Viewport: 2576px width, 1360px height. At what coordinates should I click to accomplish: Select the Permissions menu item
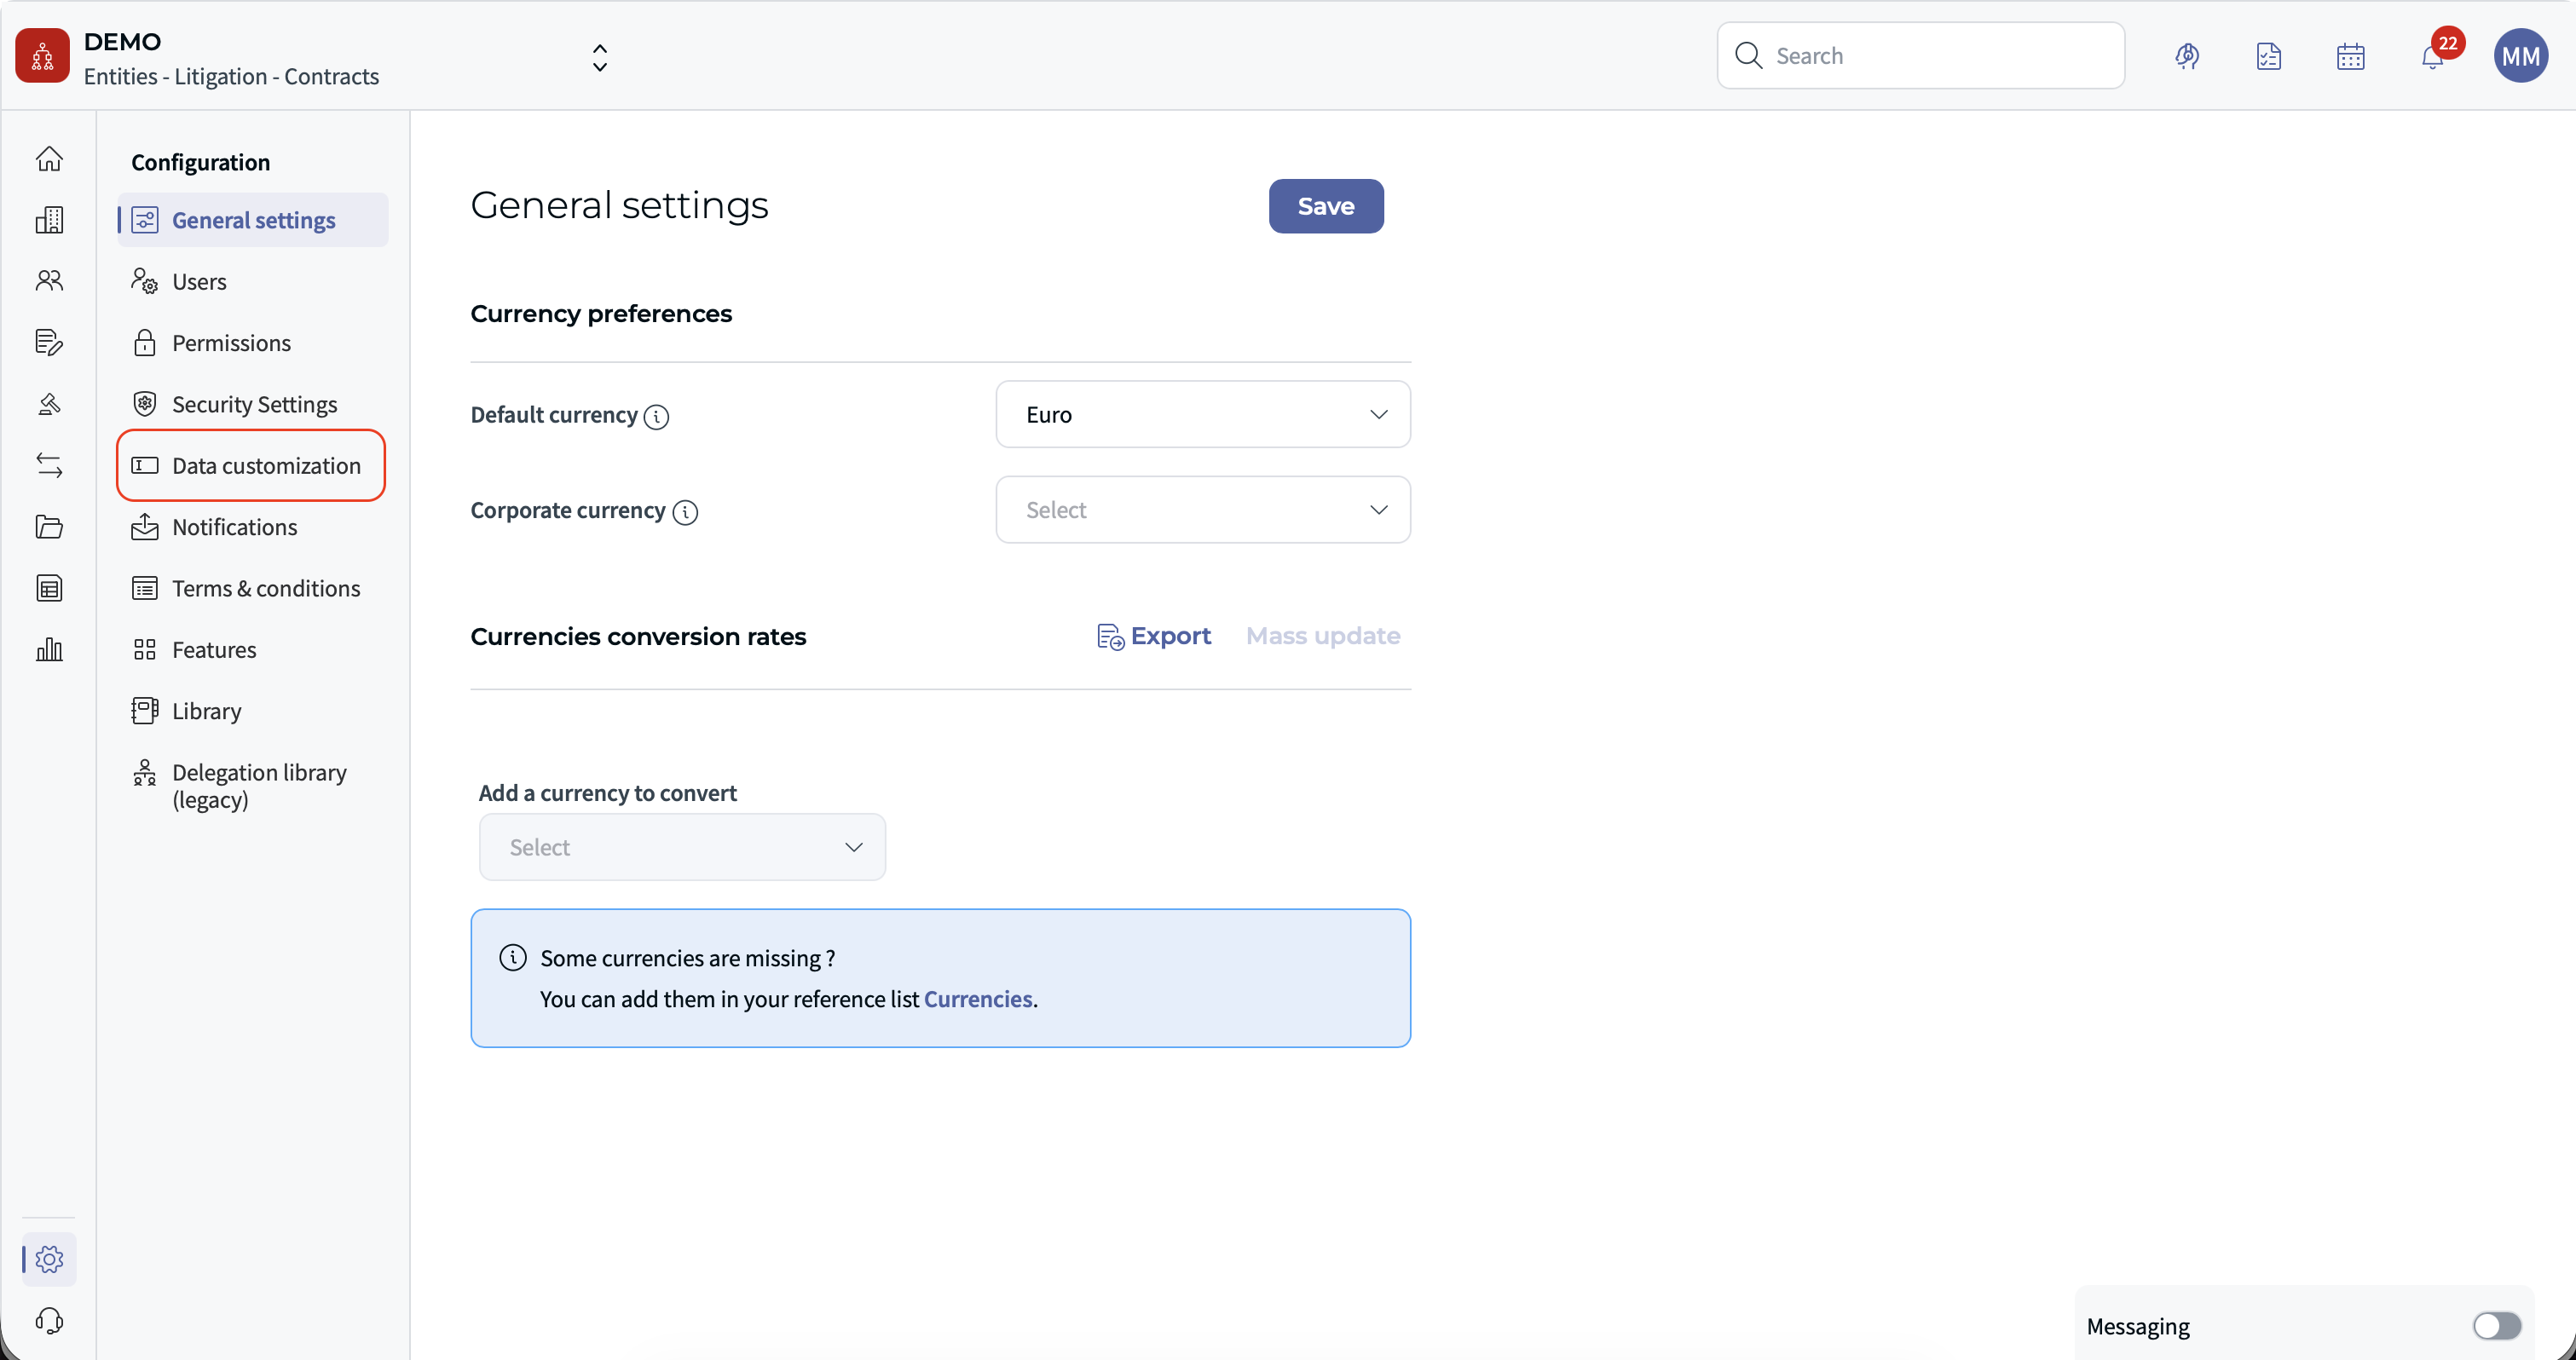pyautogui.click(x=231, y=343)
